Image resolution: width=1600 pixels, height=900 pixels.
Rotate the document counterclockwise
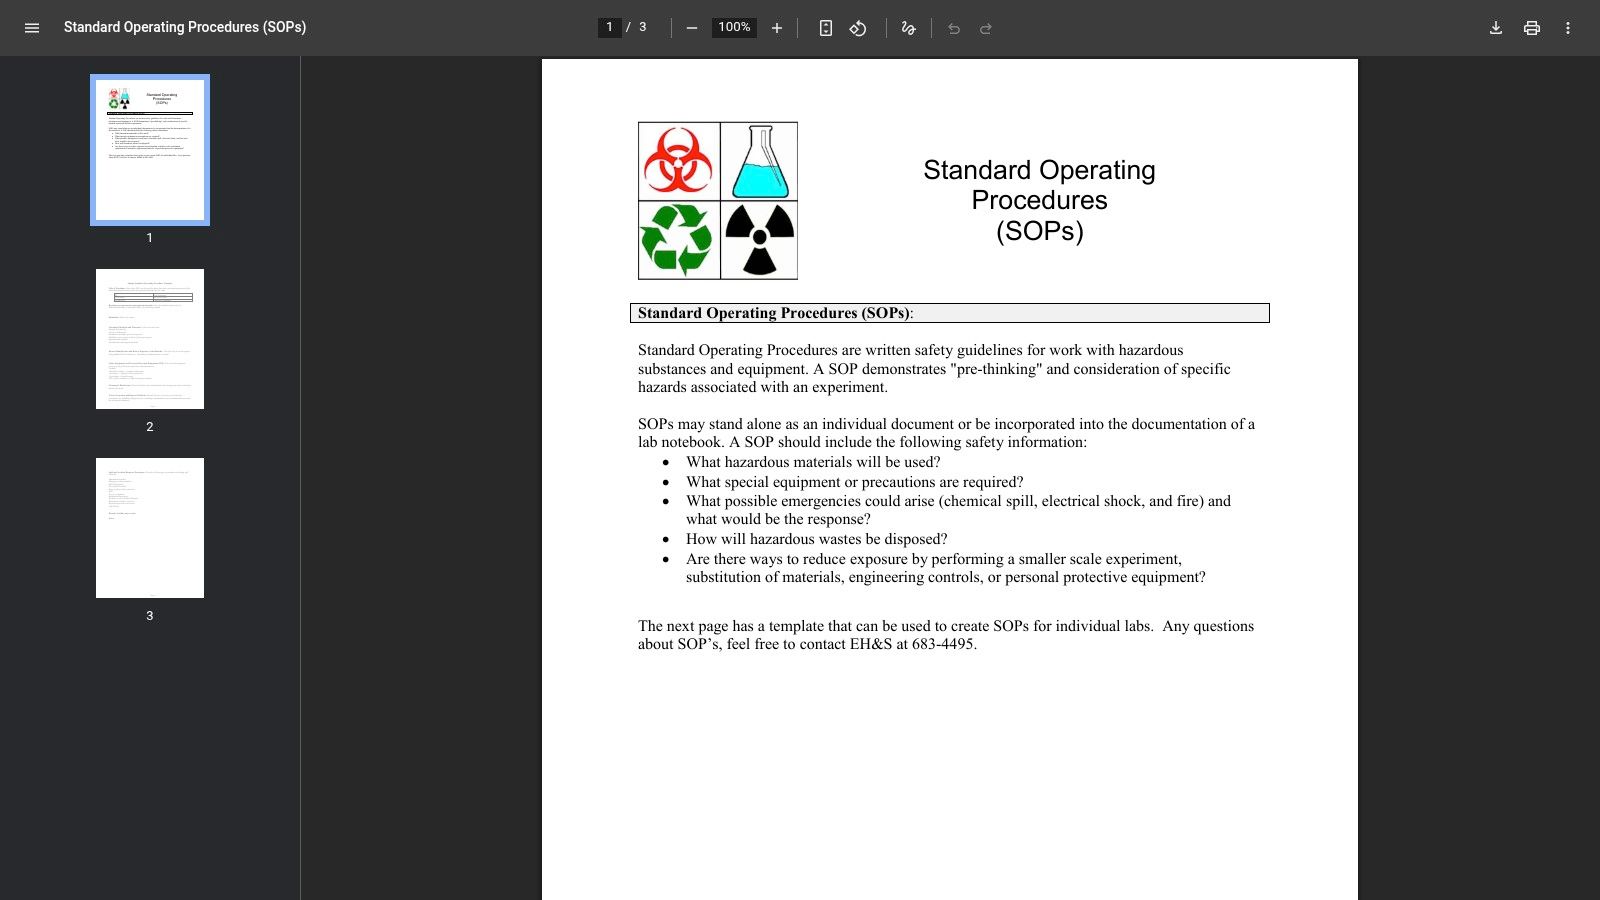[x=858, y=28]
